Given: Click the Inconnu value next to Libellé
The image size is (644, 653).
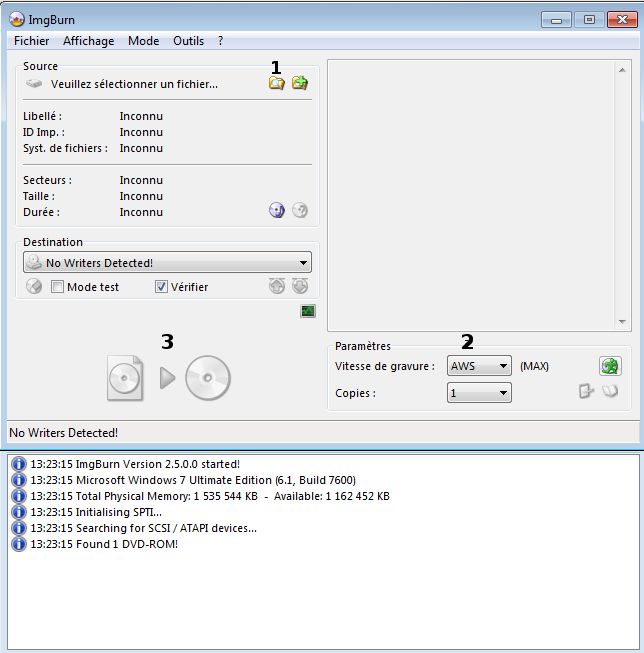Looking at the screenshot, I should [x=141, y=116].
